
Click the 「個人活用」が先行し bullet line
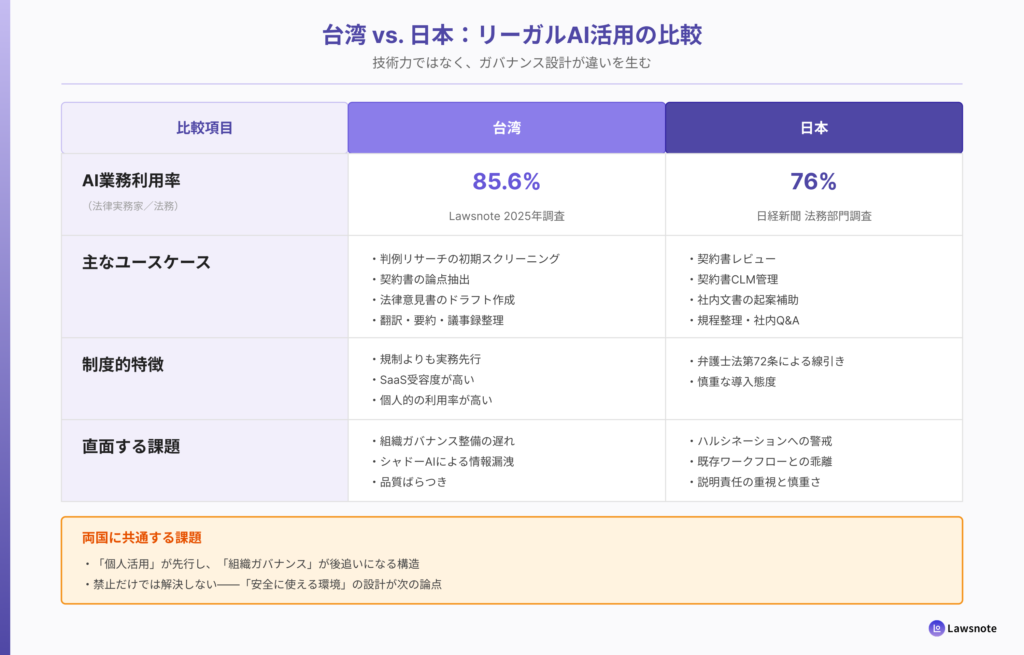[x=251, y=564]
